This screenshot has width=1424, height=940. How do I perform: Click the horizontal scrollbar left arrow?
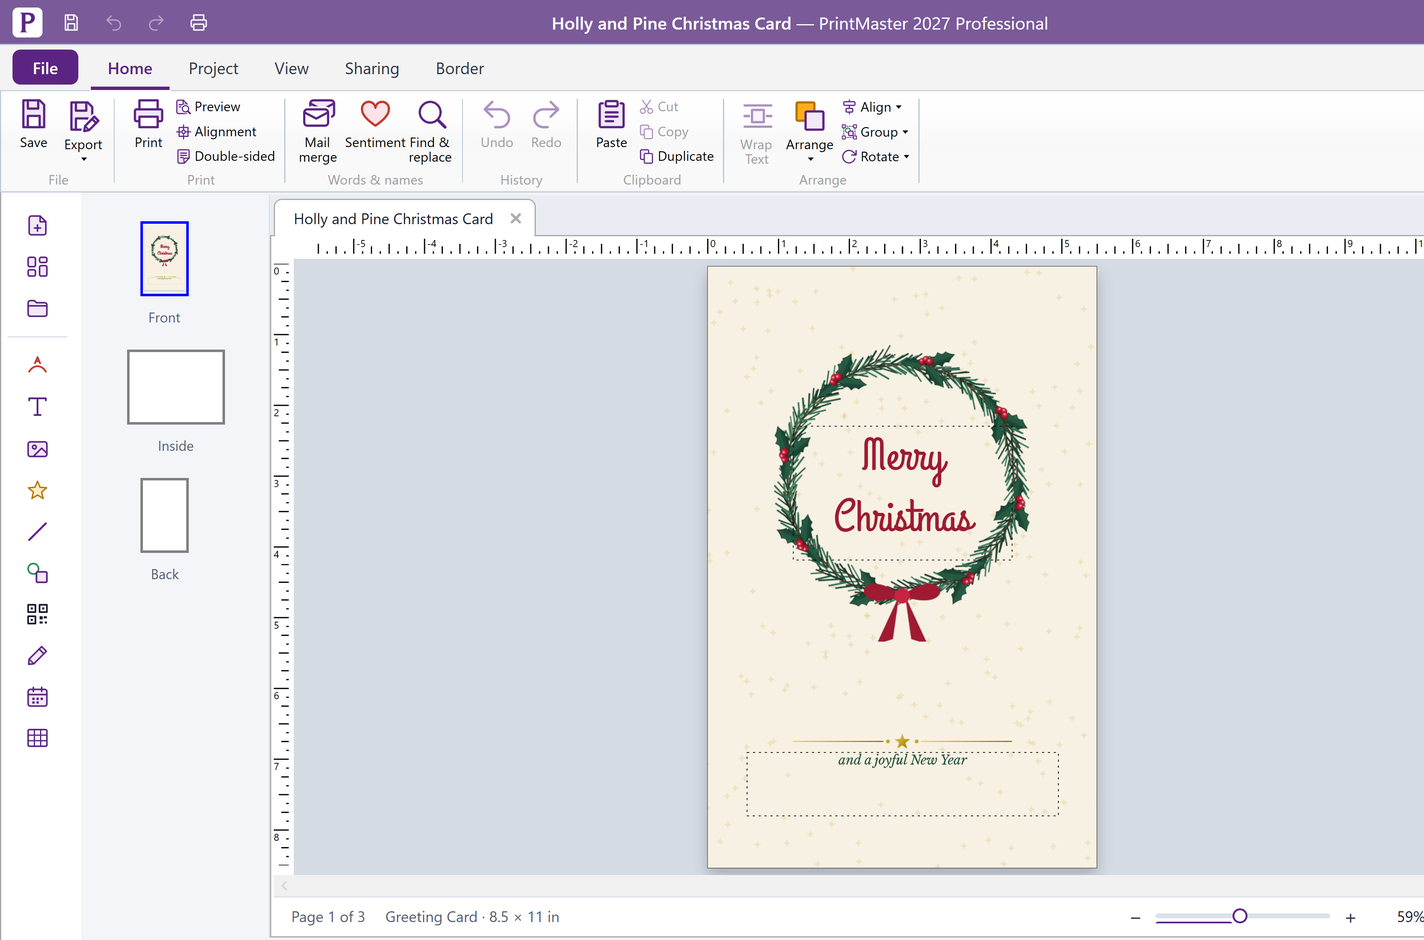[x=284, y=885]
